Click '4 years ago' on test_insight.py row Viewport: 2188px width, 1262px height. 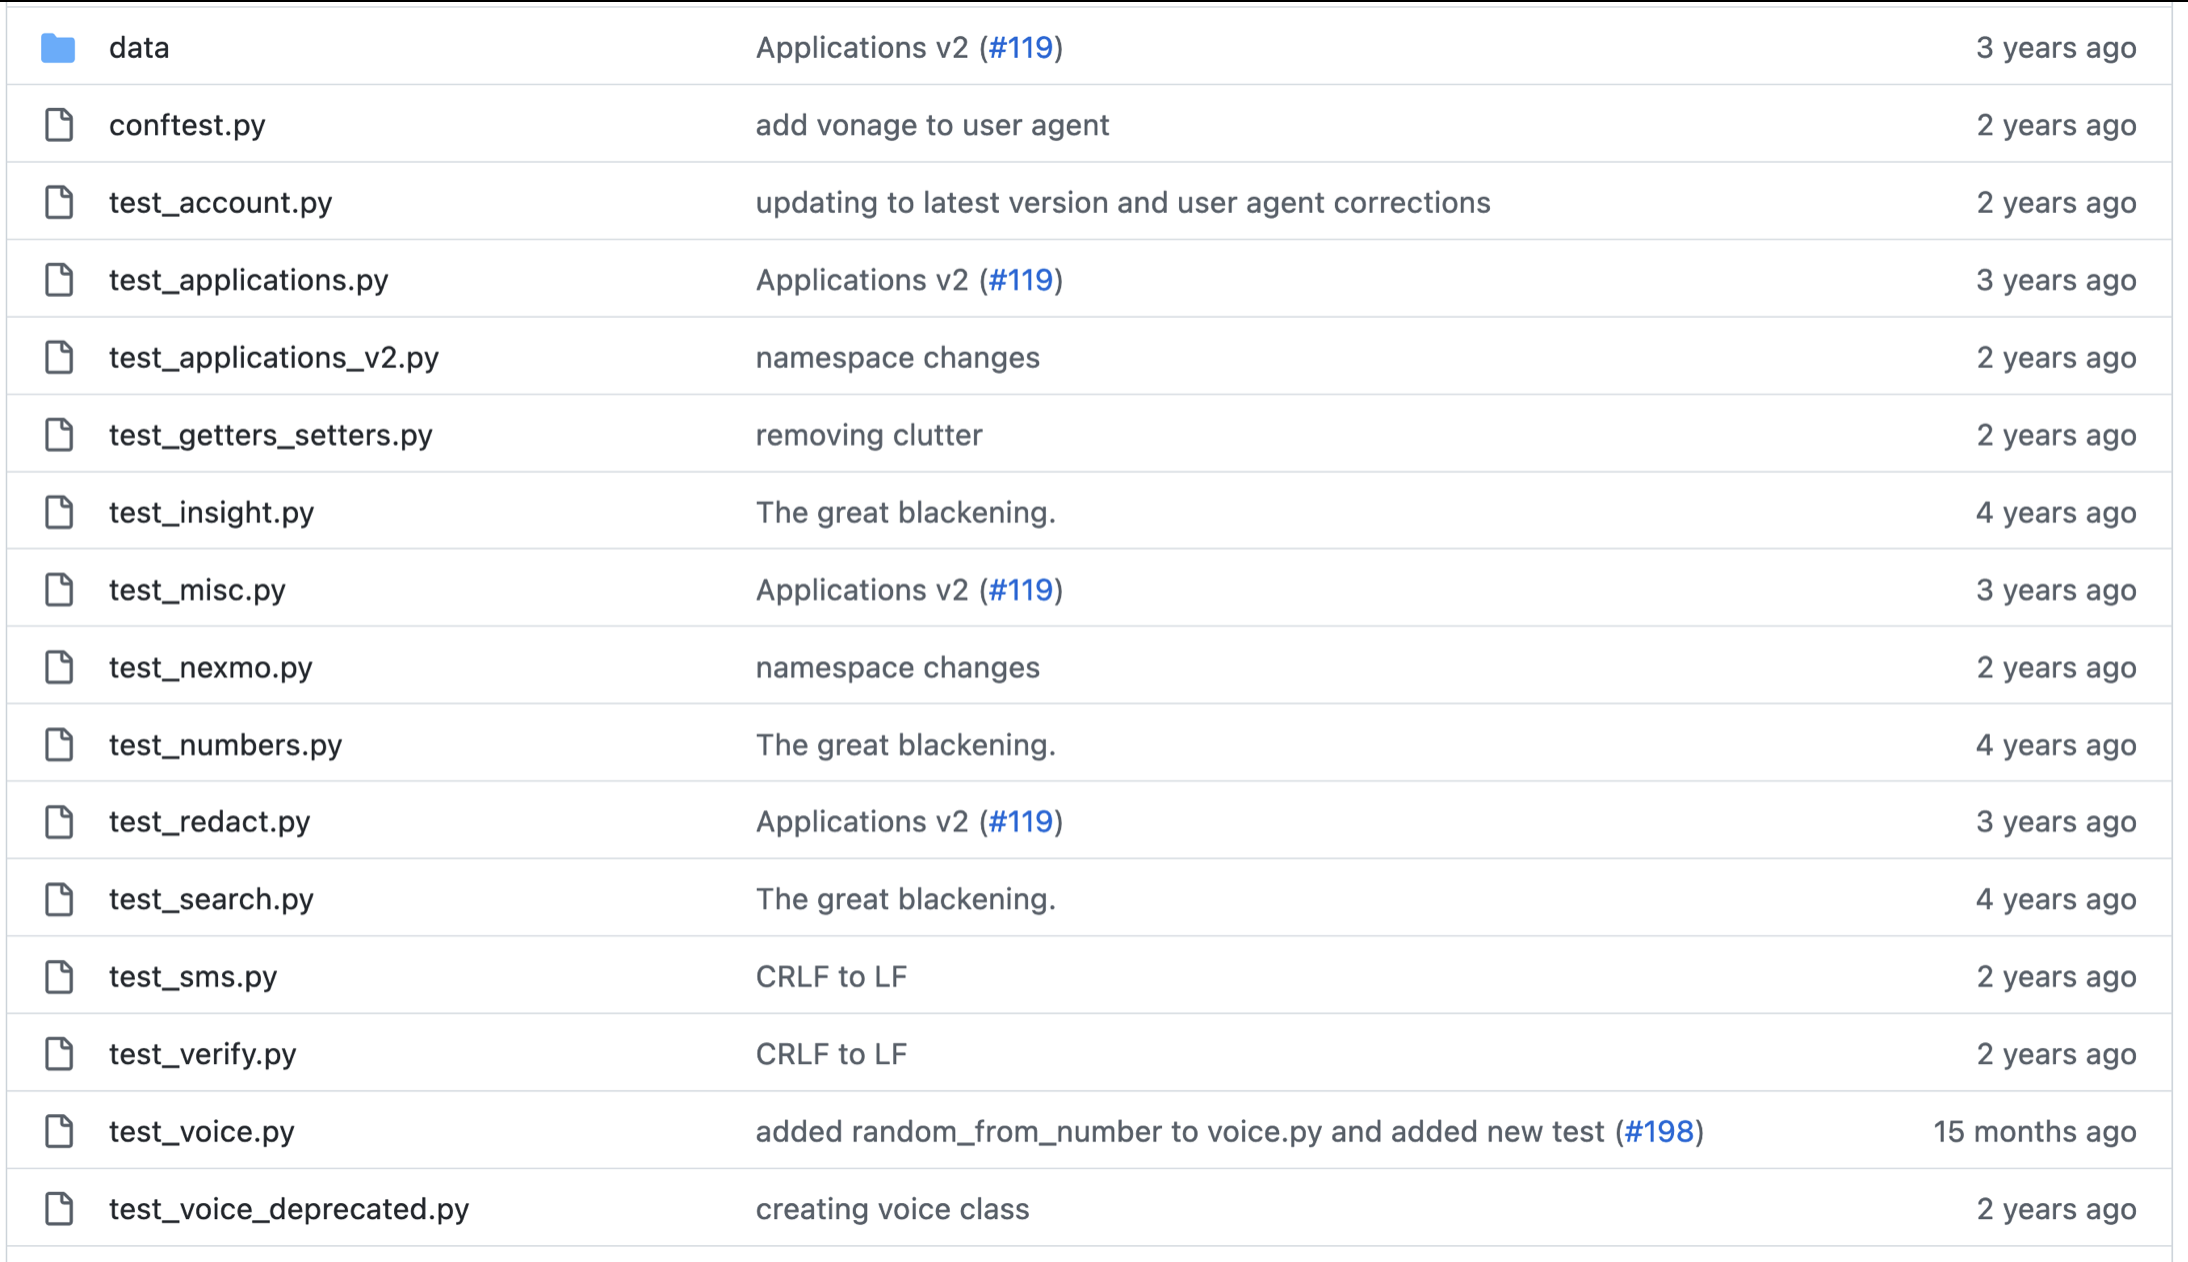[2056, 512]
